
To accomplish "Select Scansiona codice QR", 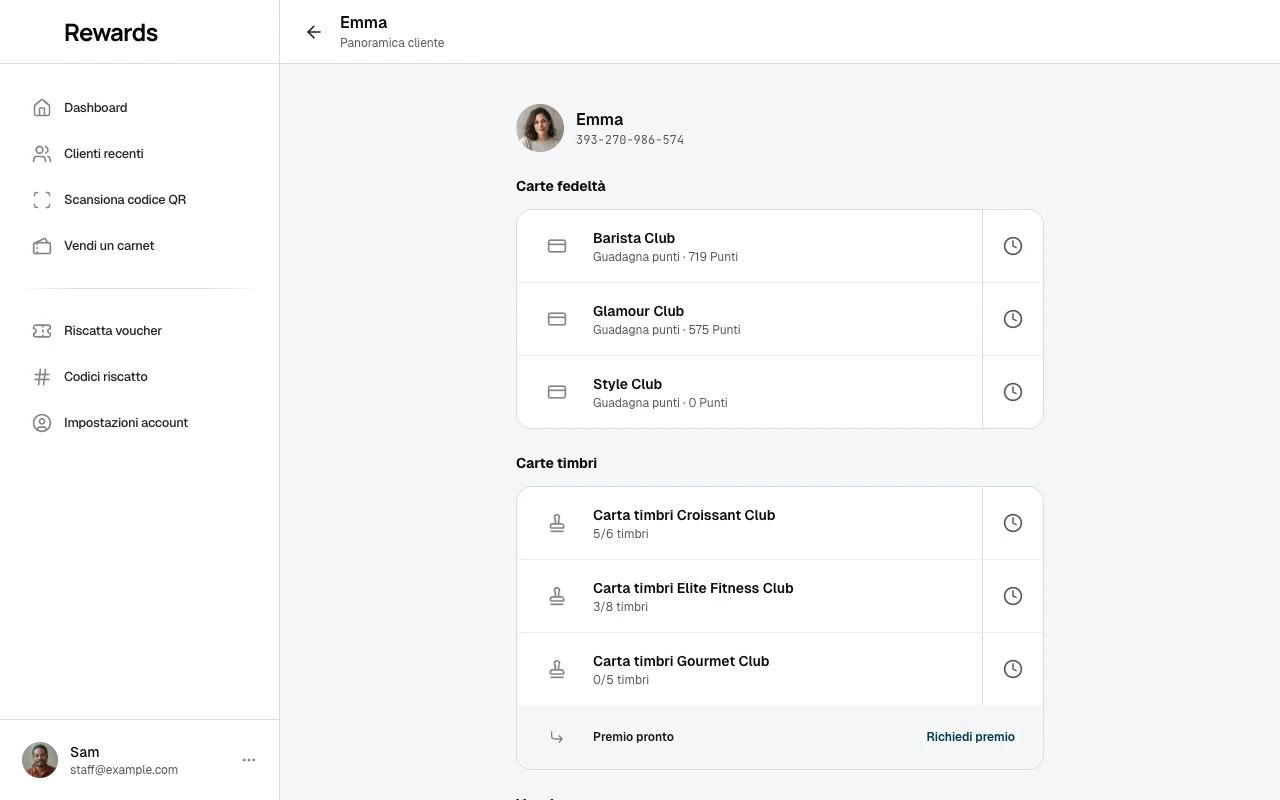I will coord(140,200).
